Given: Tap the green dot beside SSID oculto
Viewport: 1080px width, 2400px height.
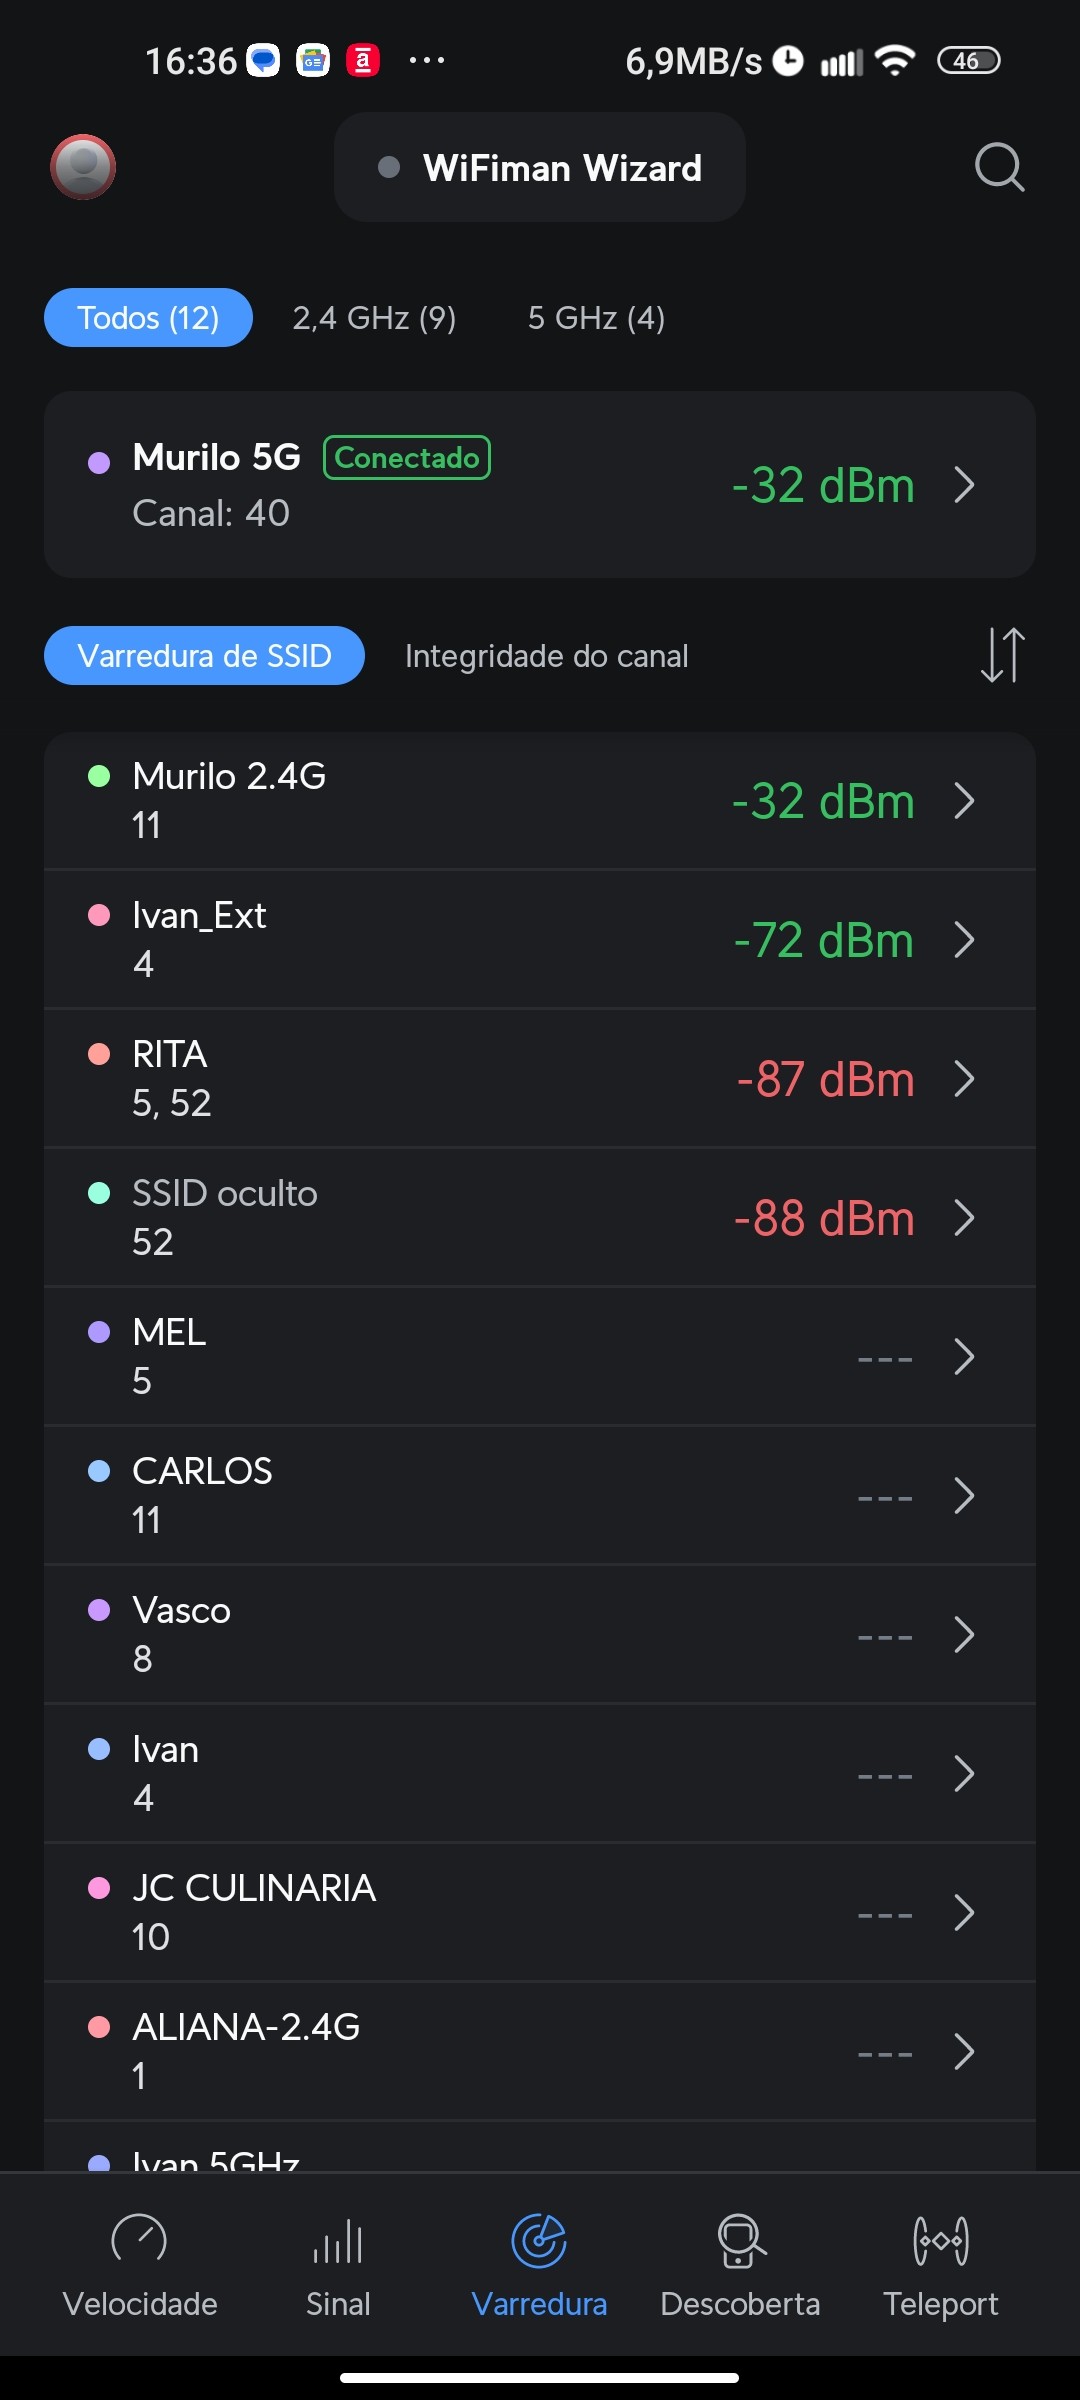Looking at the screenshot, I should coord(99,1193).
